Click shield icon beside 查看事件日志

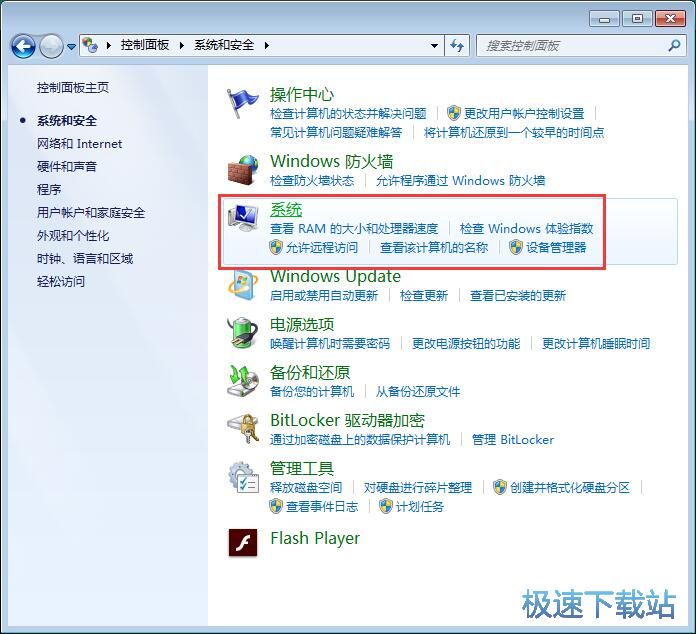coord(276,506)
